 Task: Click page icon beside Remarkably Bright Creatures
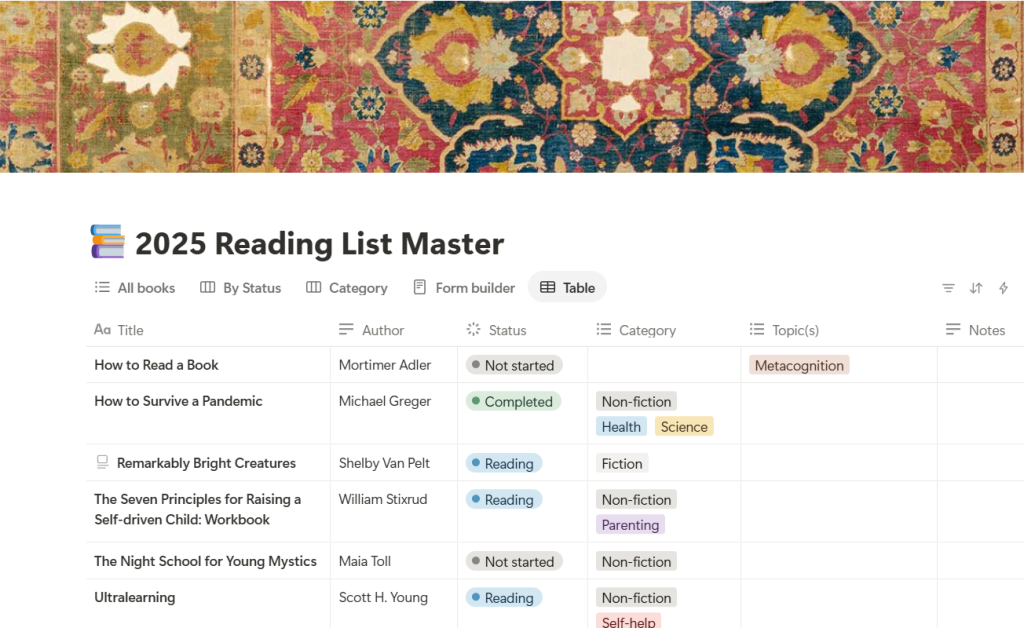click(102, 463)
